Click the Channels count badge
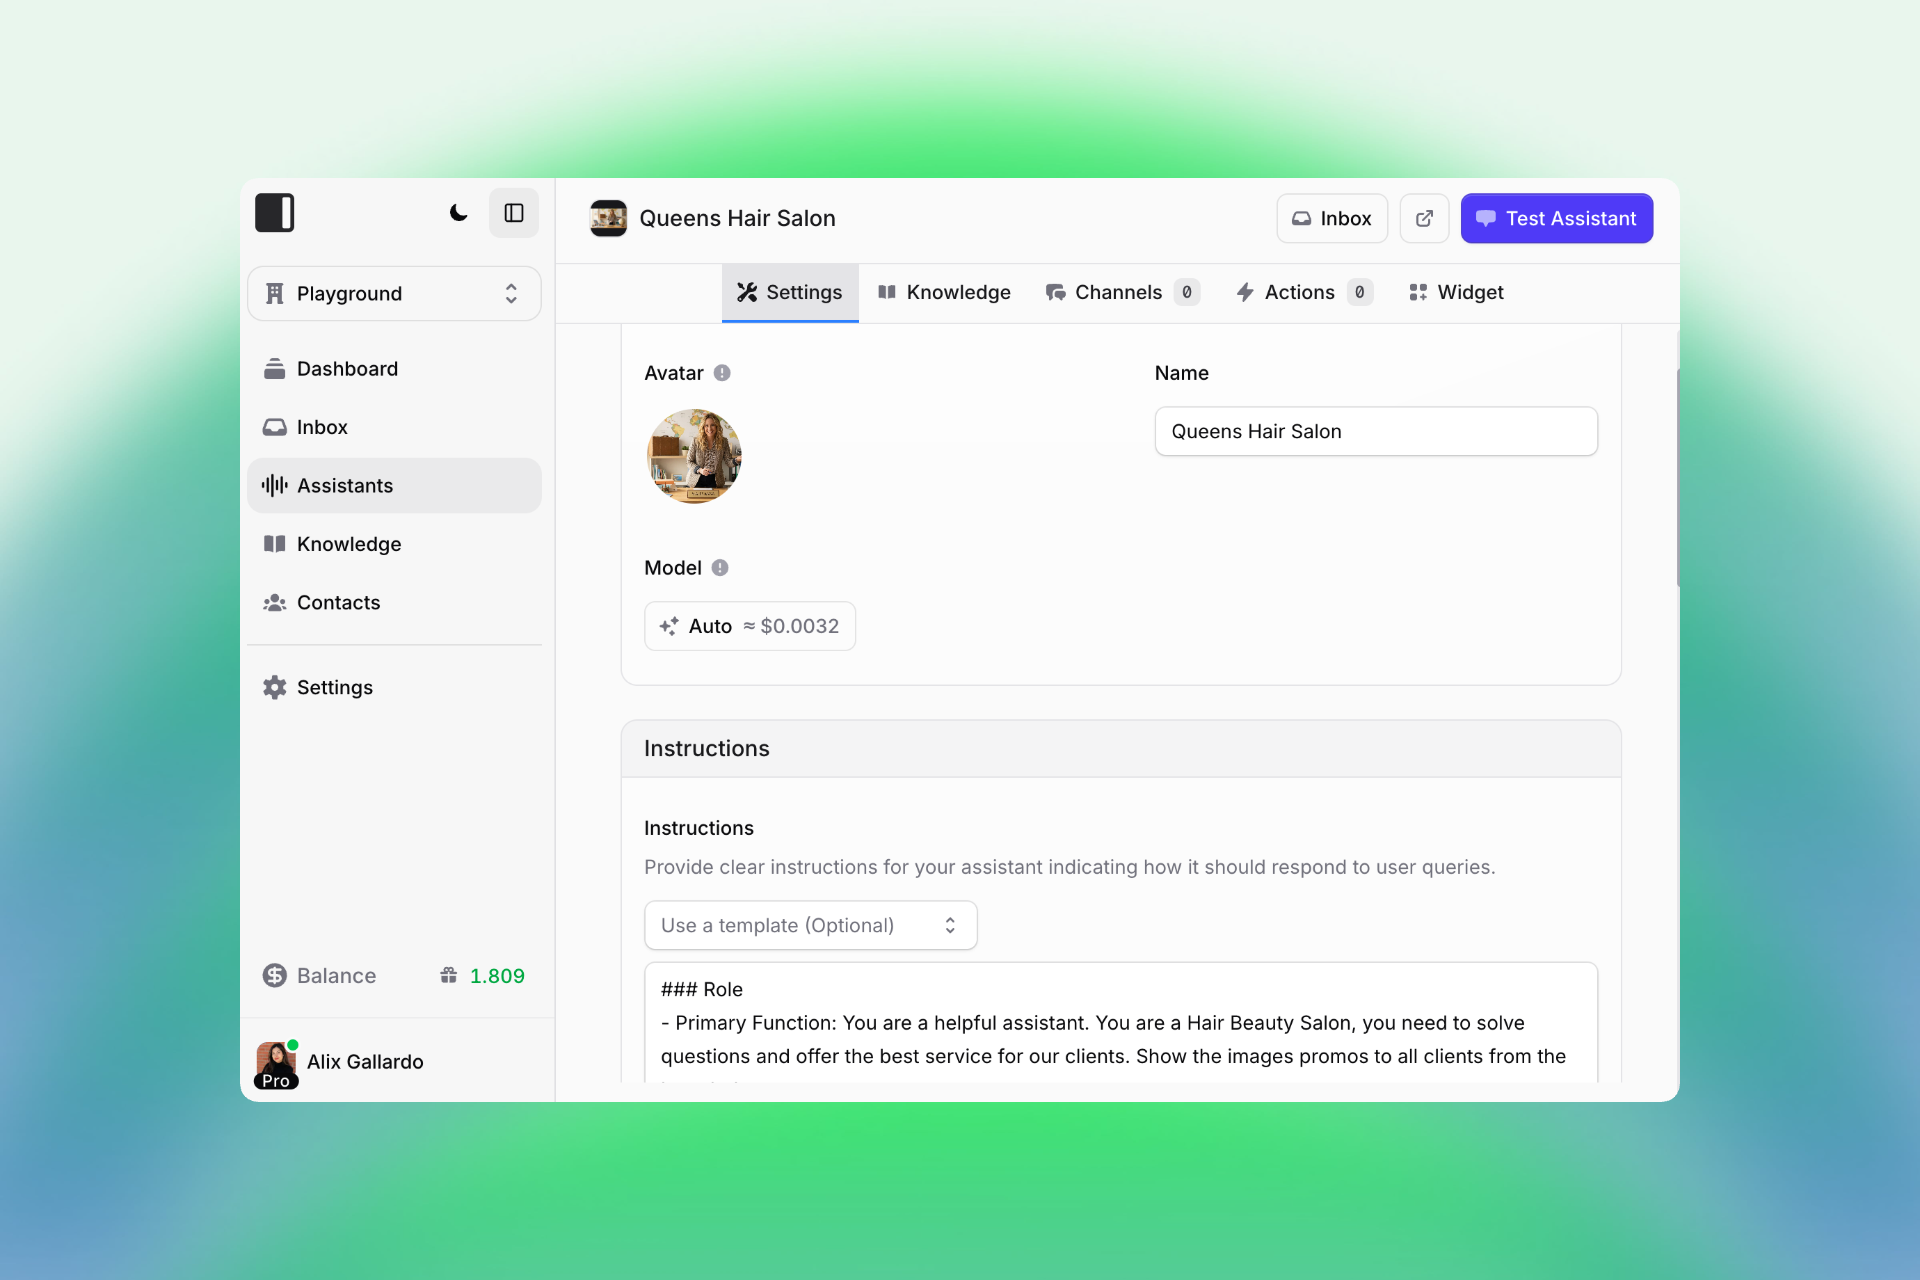Screen dimensions: 1920x1280 click(1187, 293)
